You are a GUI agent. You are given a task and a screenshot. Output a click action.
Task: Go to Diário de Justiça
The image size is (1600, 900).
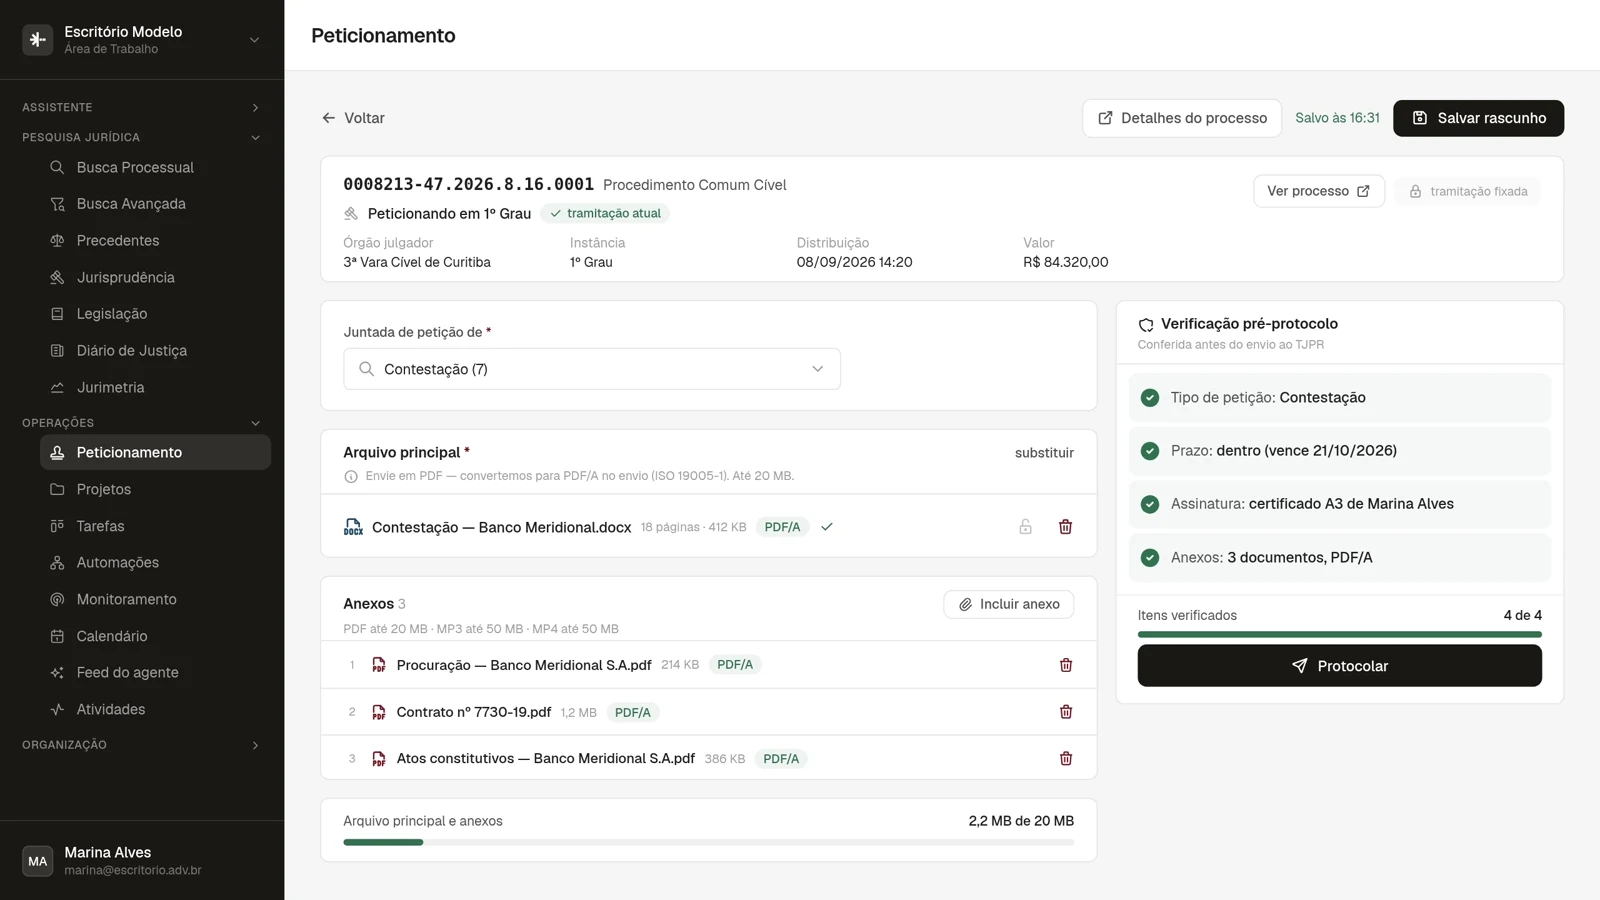pyautogui.click(x=155, y=350)
